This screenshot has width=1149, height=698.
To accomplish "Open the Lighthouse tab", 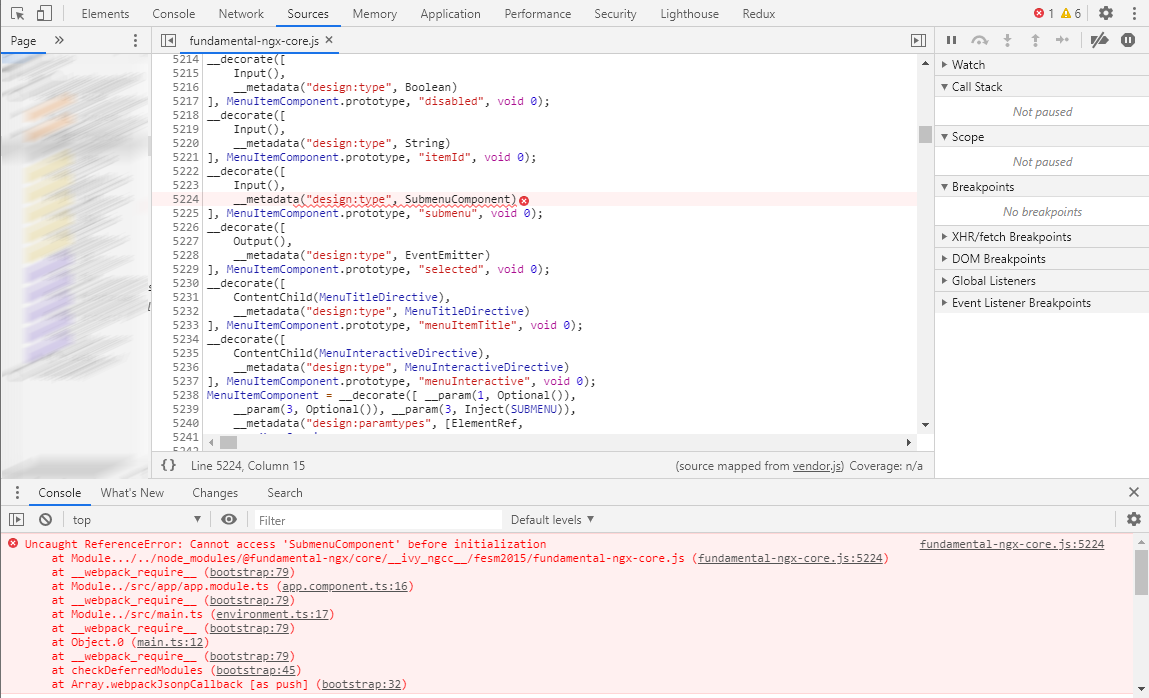I will coord(689,13).
